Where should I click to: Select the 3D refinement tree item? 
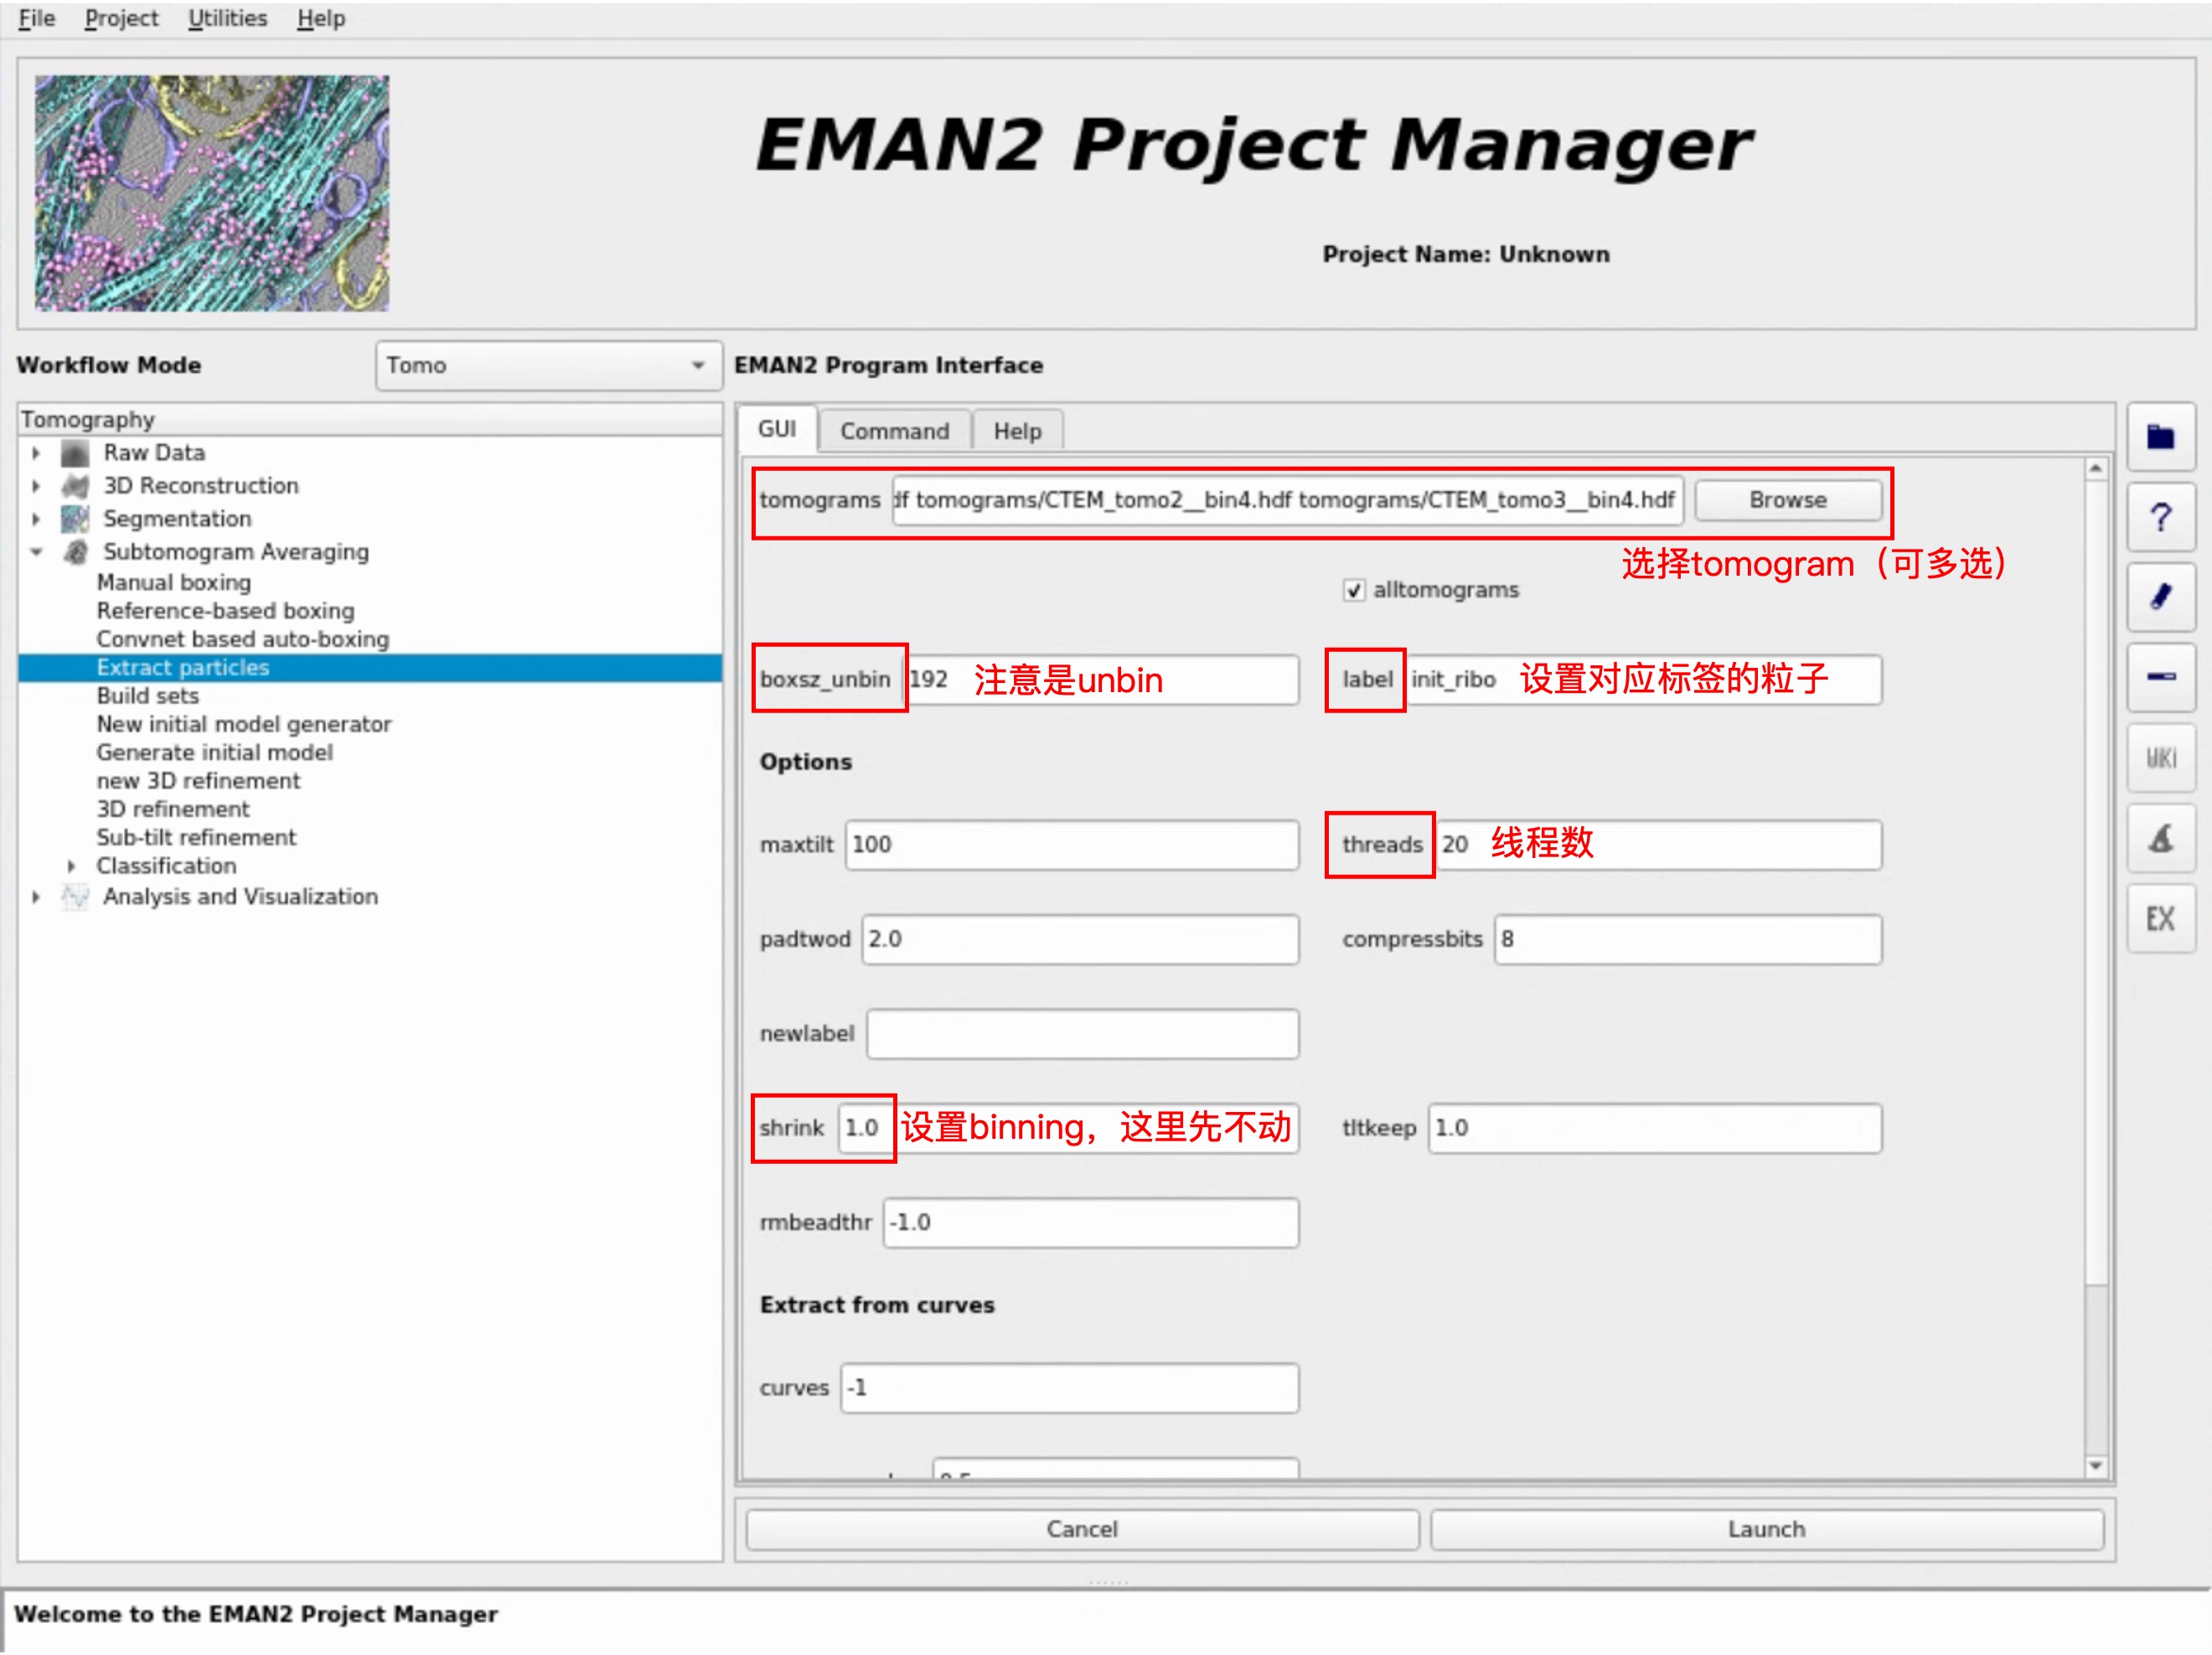click(x=173, y=809)
